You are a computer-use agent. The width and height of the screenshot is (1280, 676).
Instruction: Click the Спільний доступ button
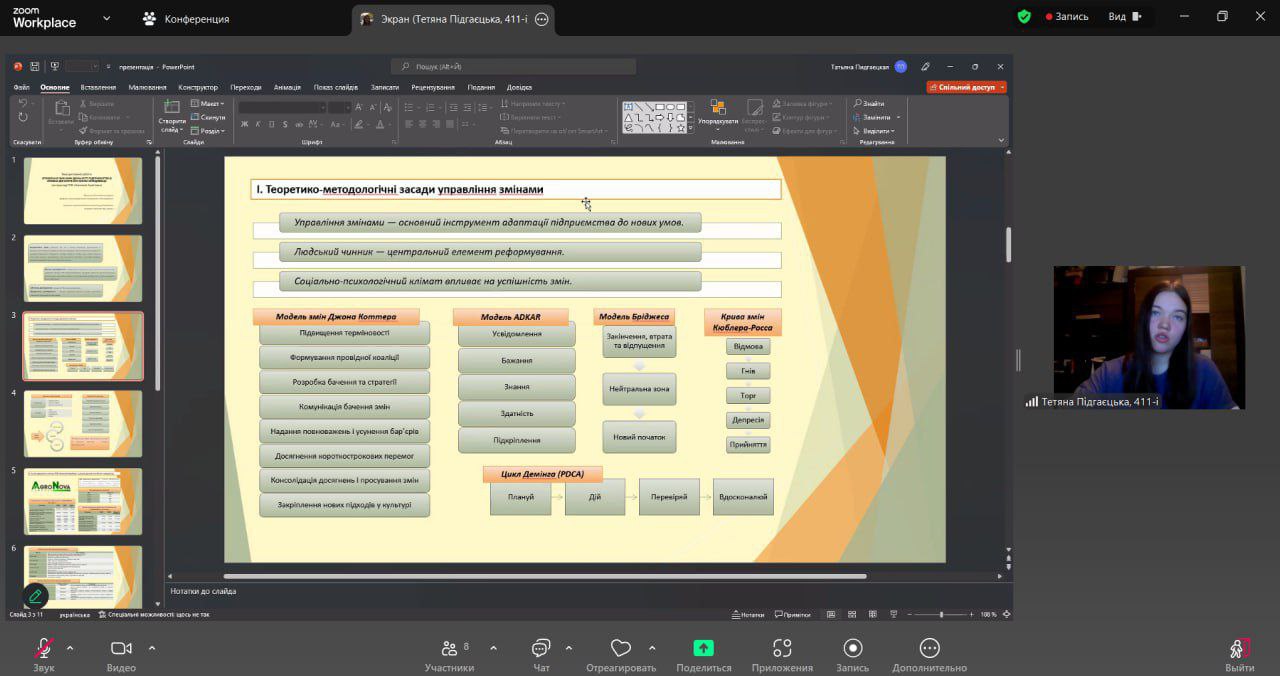click(966, 87)
